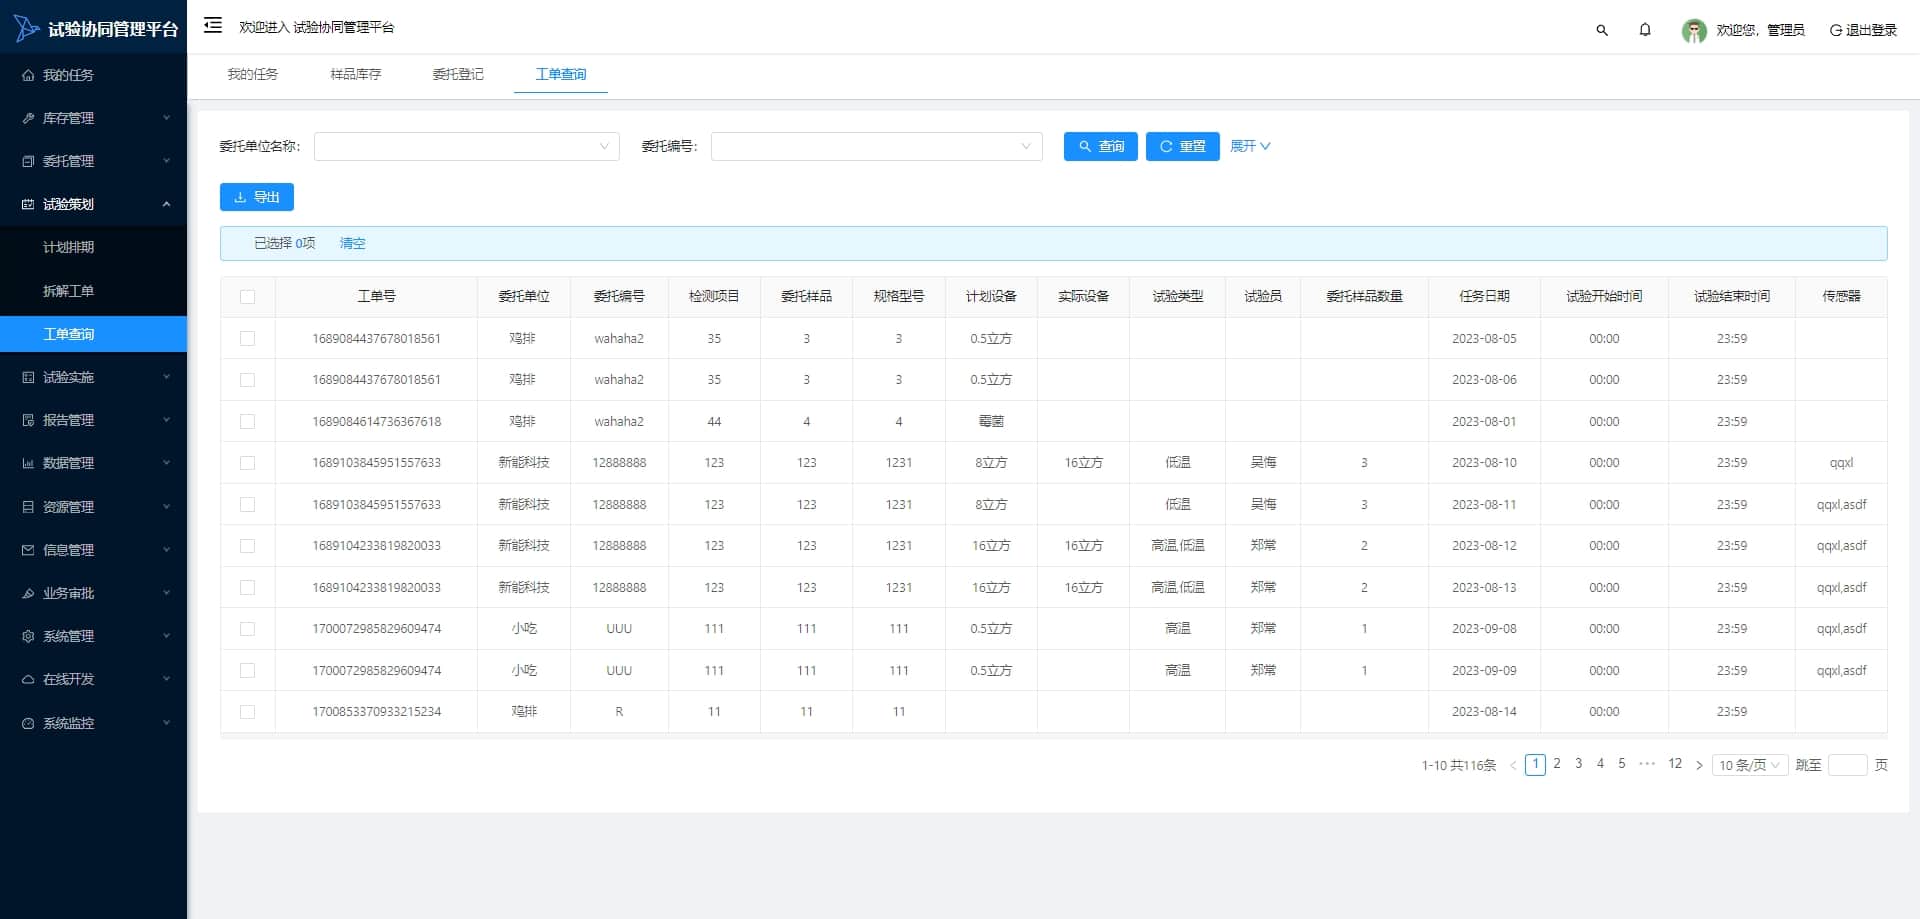Click the ellipsis to jump pages forward
Image resolution: width=1920 pixels, height=919 pixels.
point(1647,764)
